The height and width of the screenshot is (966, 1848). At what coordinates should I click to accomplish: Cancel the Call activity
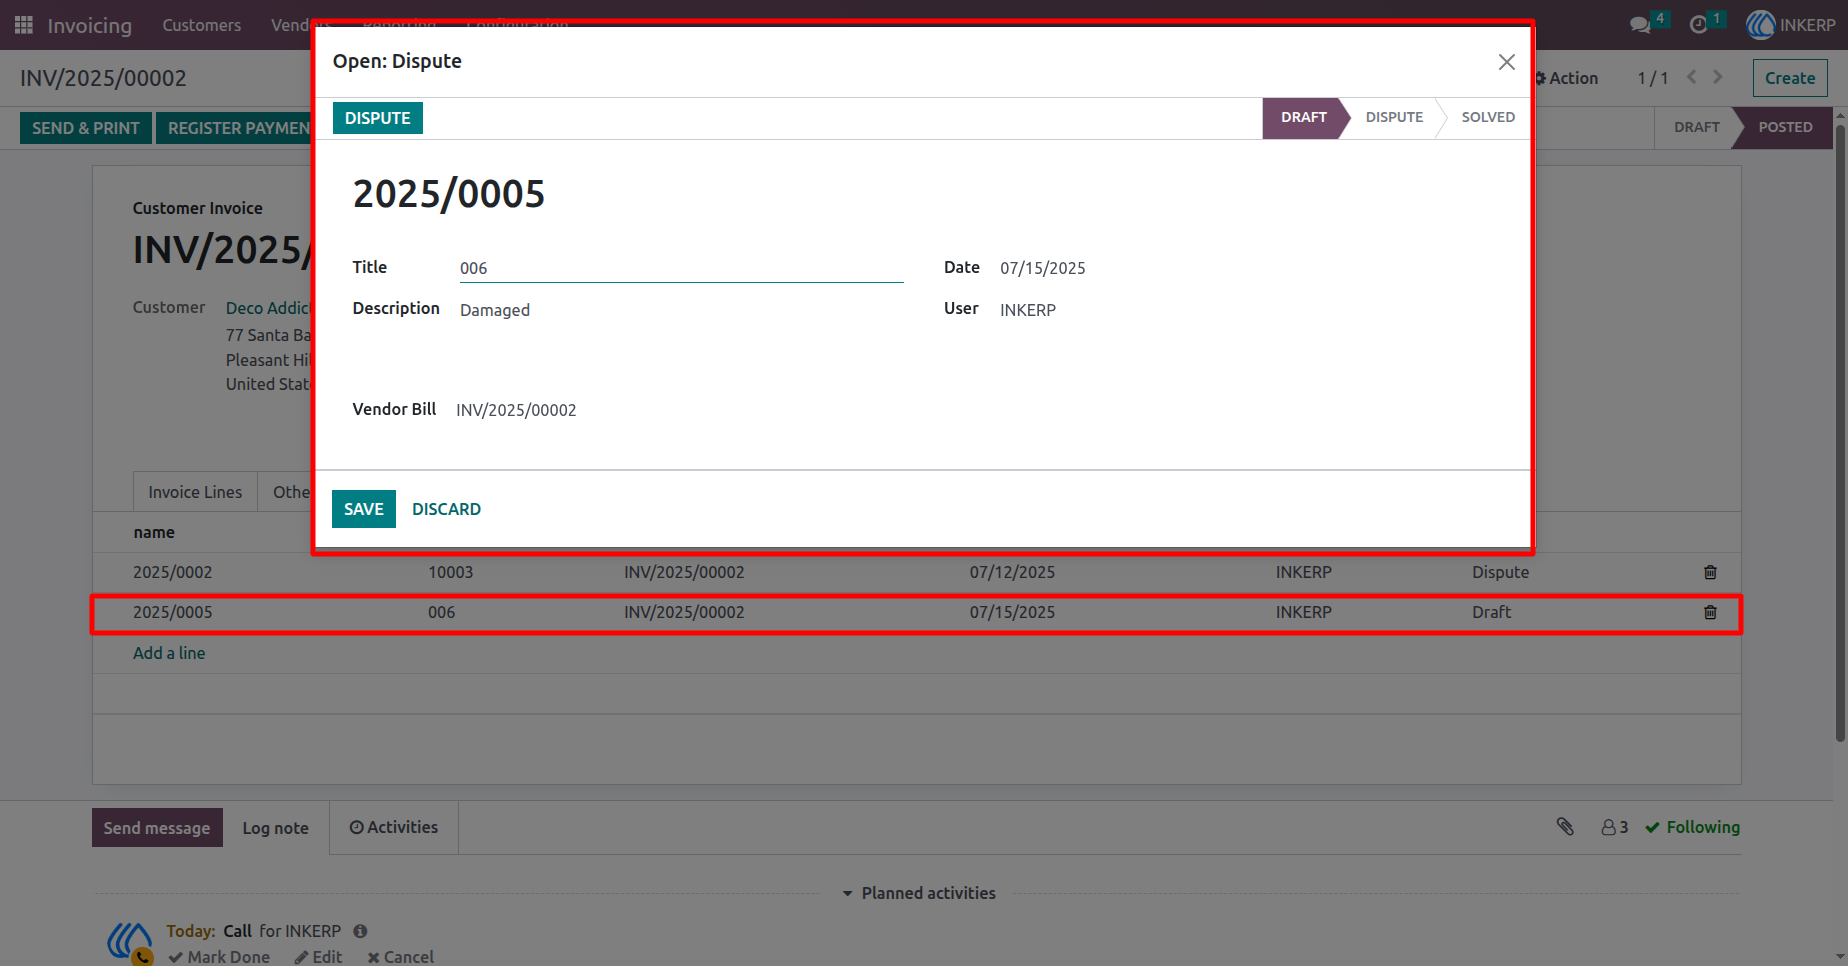400,957
